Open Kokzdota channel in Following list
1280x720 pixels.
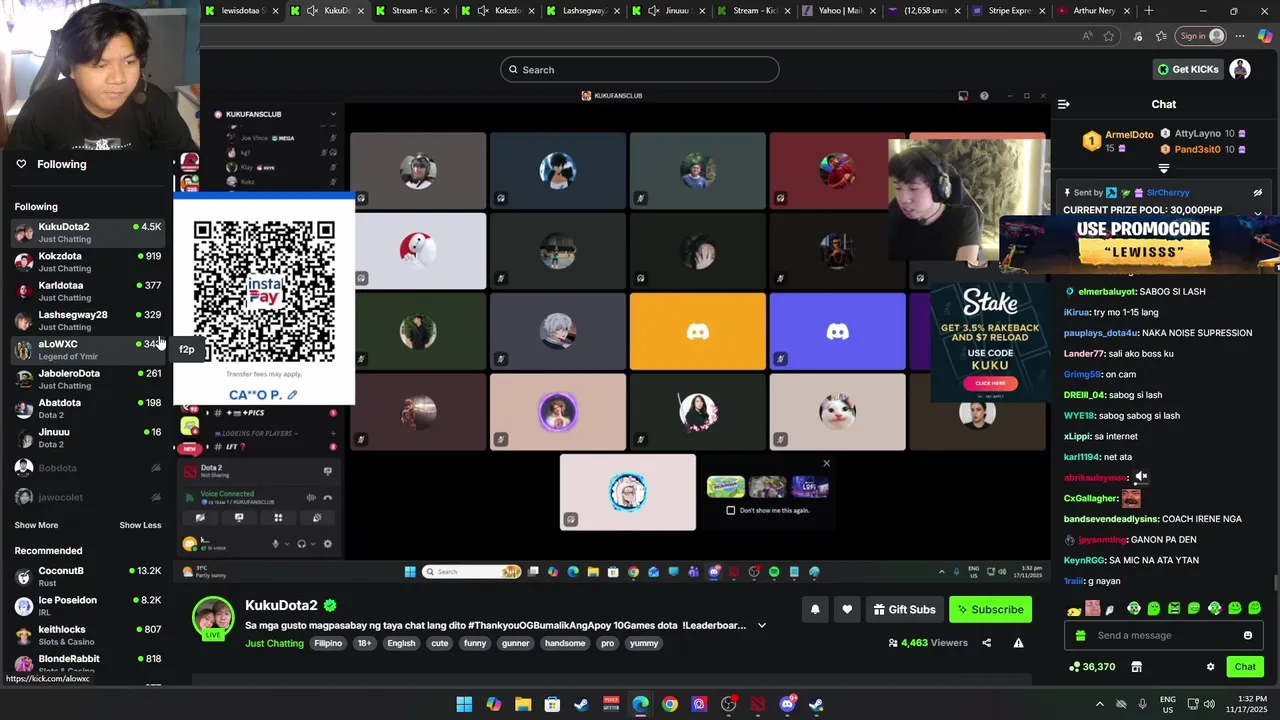tap(87, 262)
